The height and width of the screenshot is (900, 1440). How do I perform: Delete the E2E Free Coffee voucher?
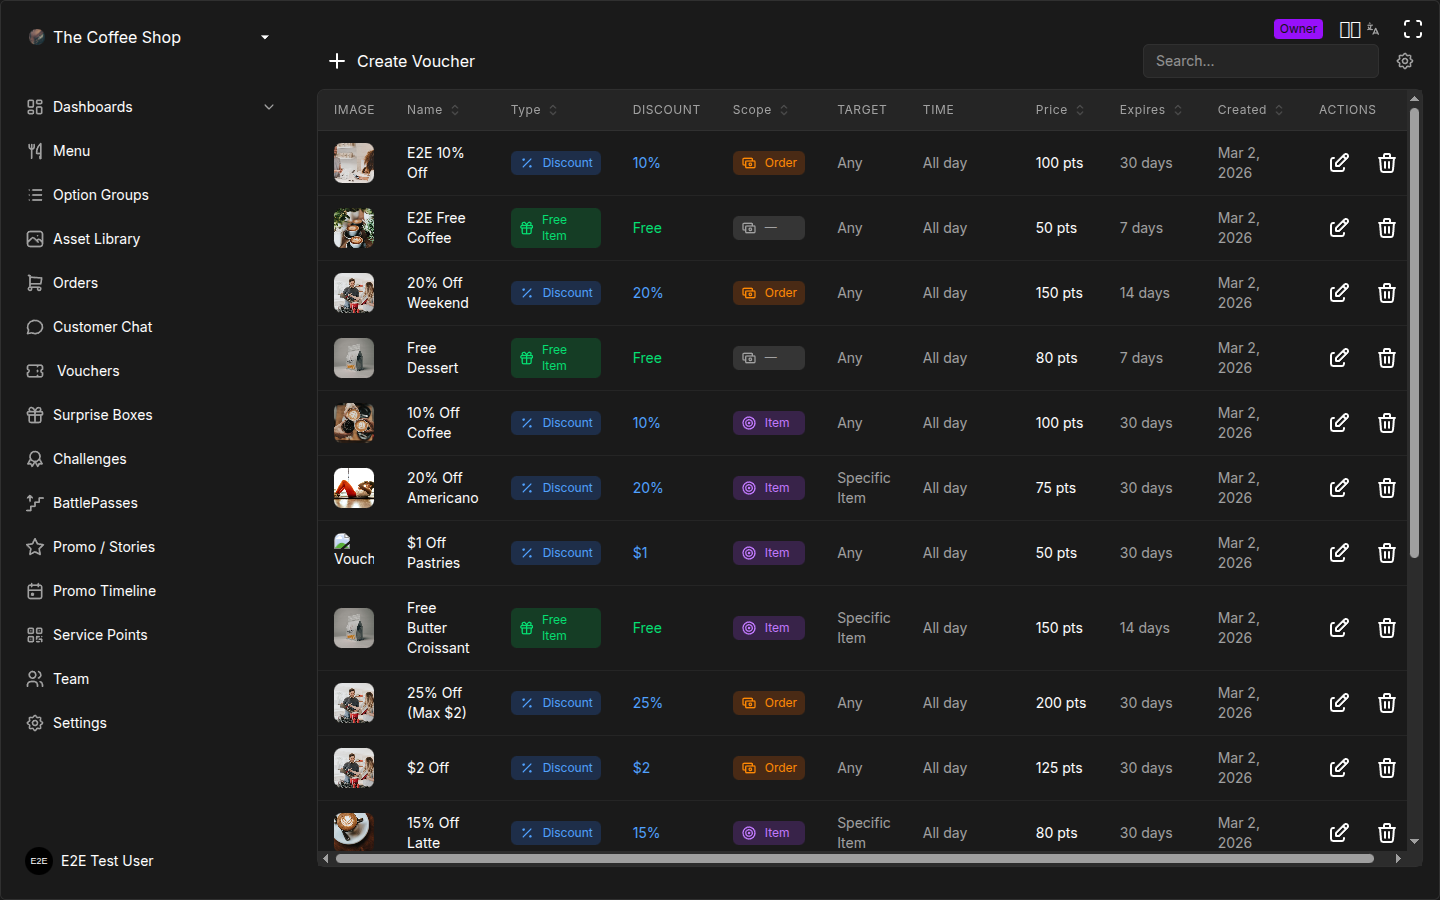(x=1386, y=228)
